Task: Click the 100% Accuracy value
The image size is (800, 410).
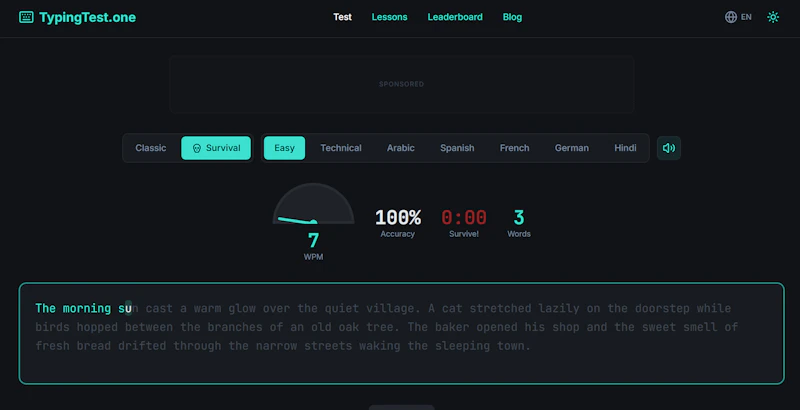Action: (x=397, y=218)
